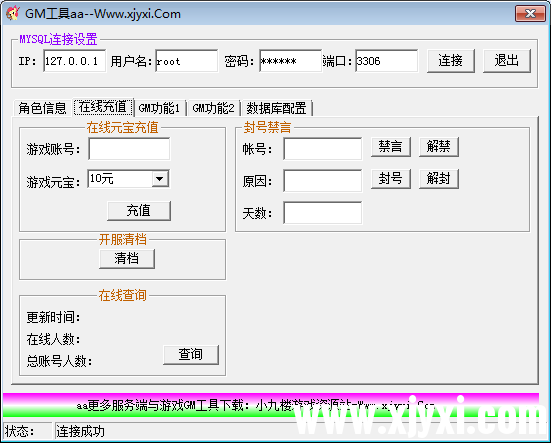Click the 解封 unban button
The width and height of the screenshot is (551, 443).
[439, 179]
